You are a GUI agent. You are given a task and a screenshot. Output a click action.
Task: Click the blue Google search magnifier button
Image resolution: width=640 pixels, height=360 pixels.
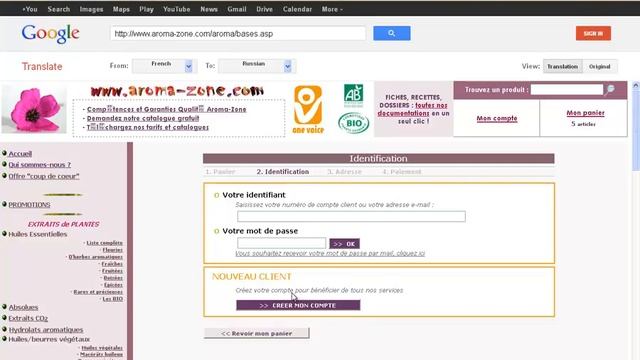click(391, 33)
